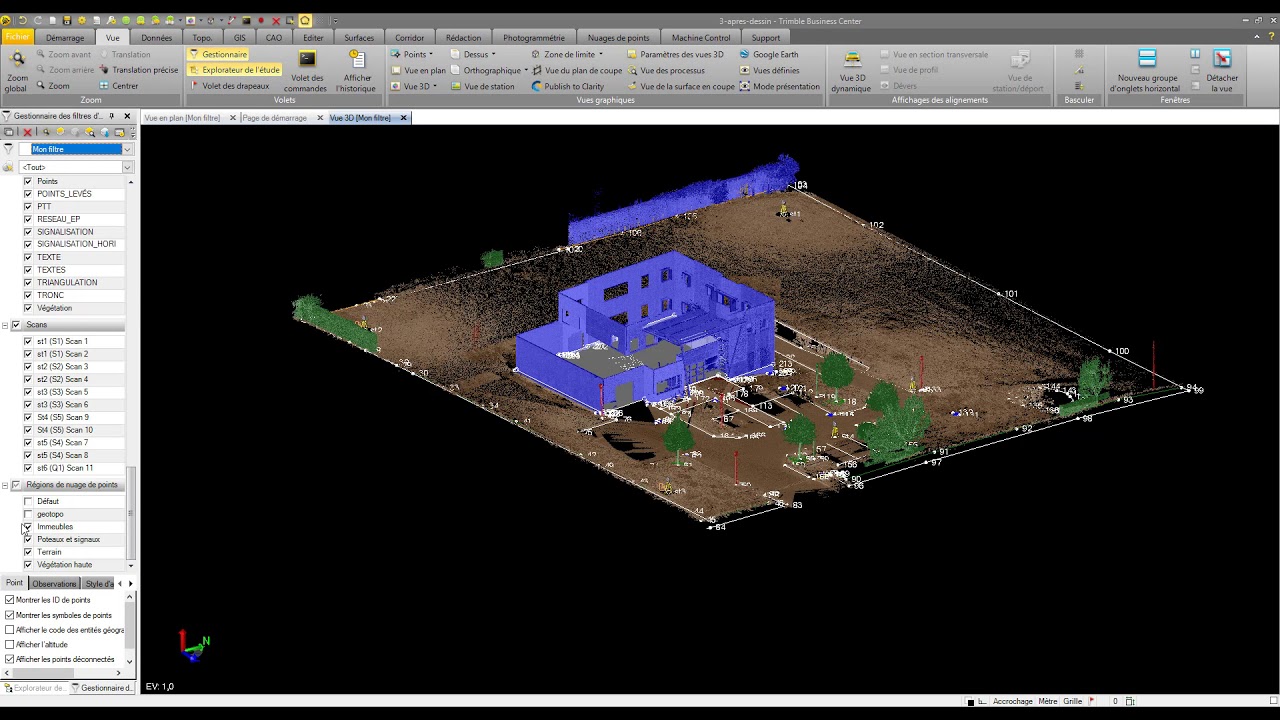1280x720 pixels.
Task: Toggle st6 (Q1) Scan 11 checkbox
Action: [x=28, y=468]
